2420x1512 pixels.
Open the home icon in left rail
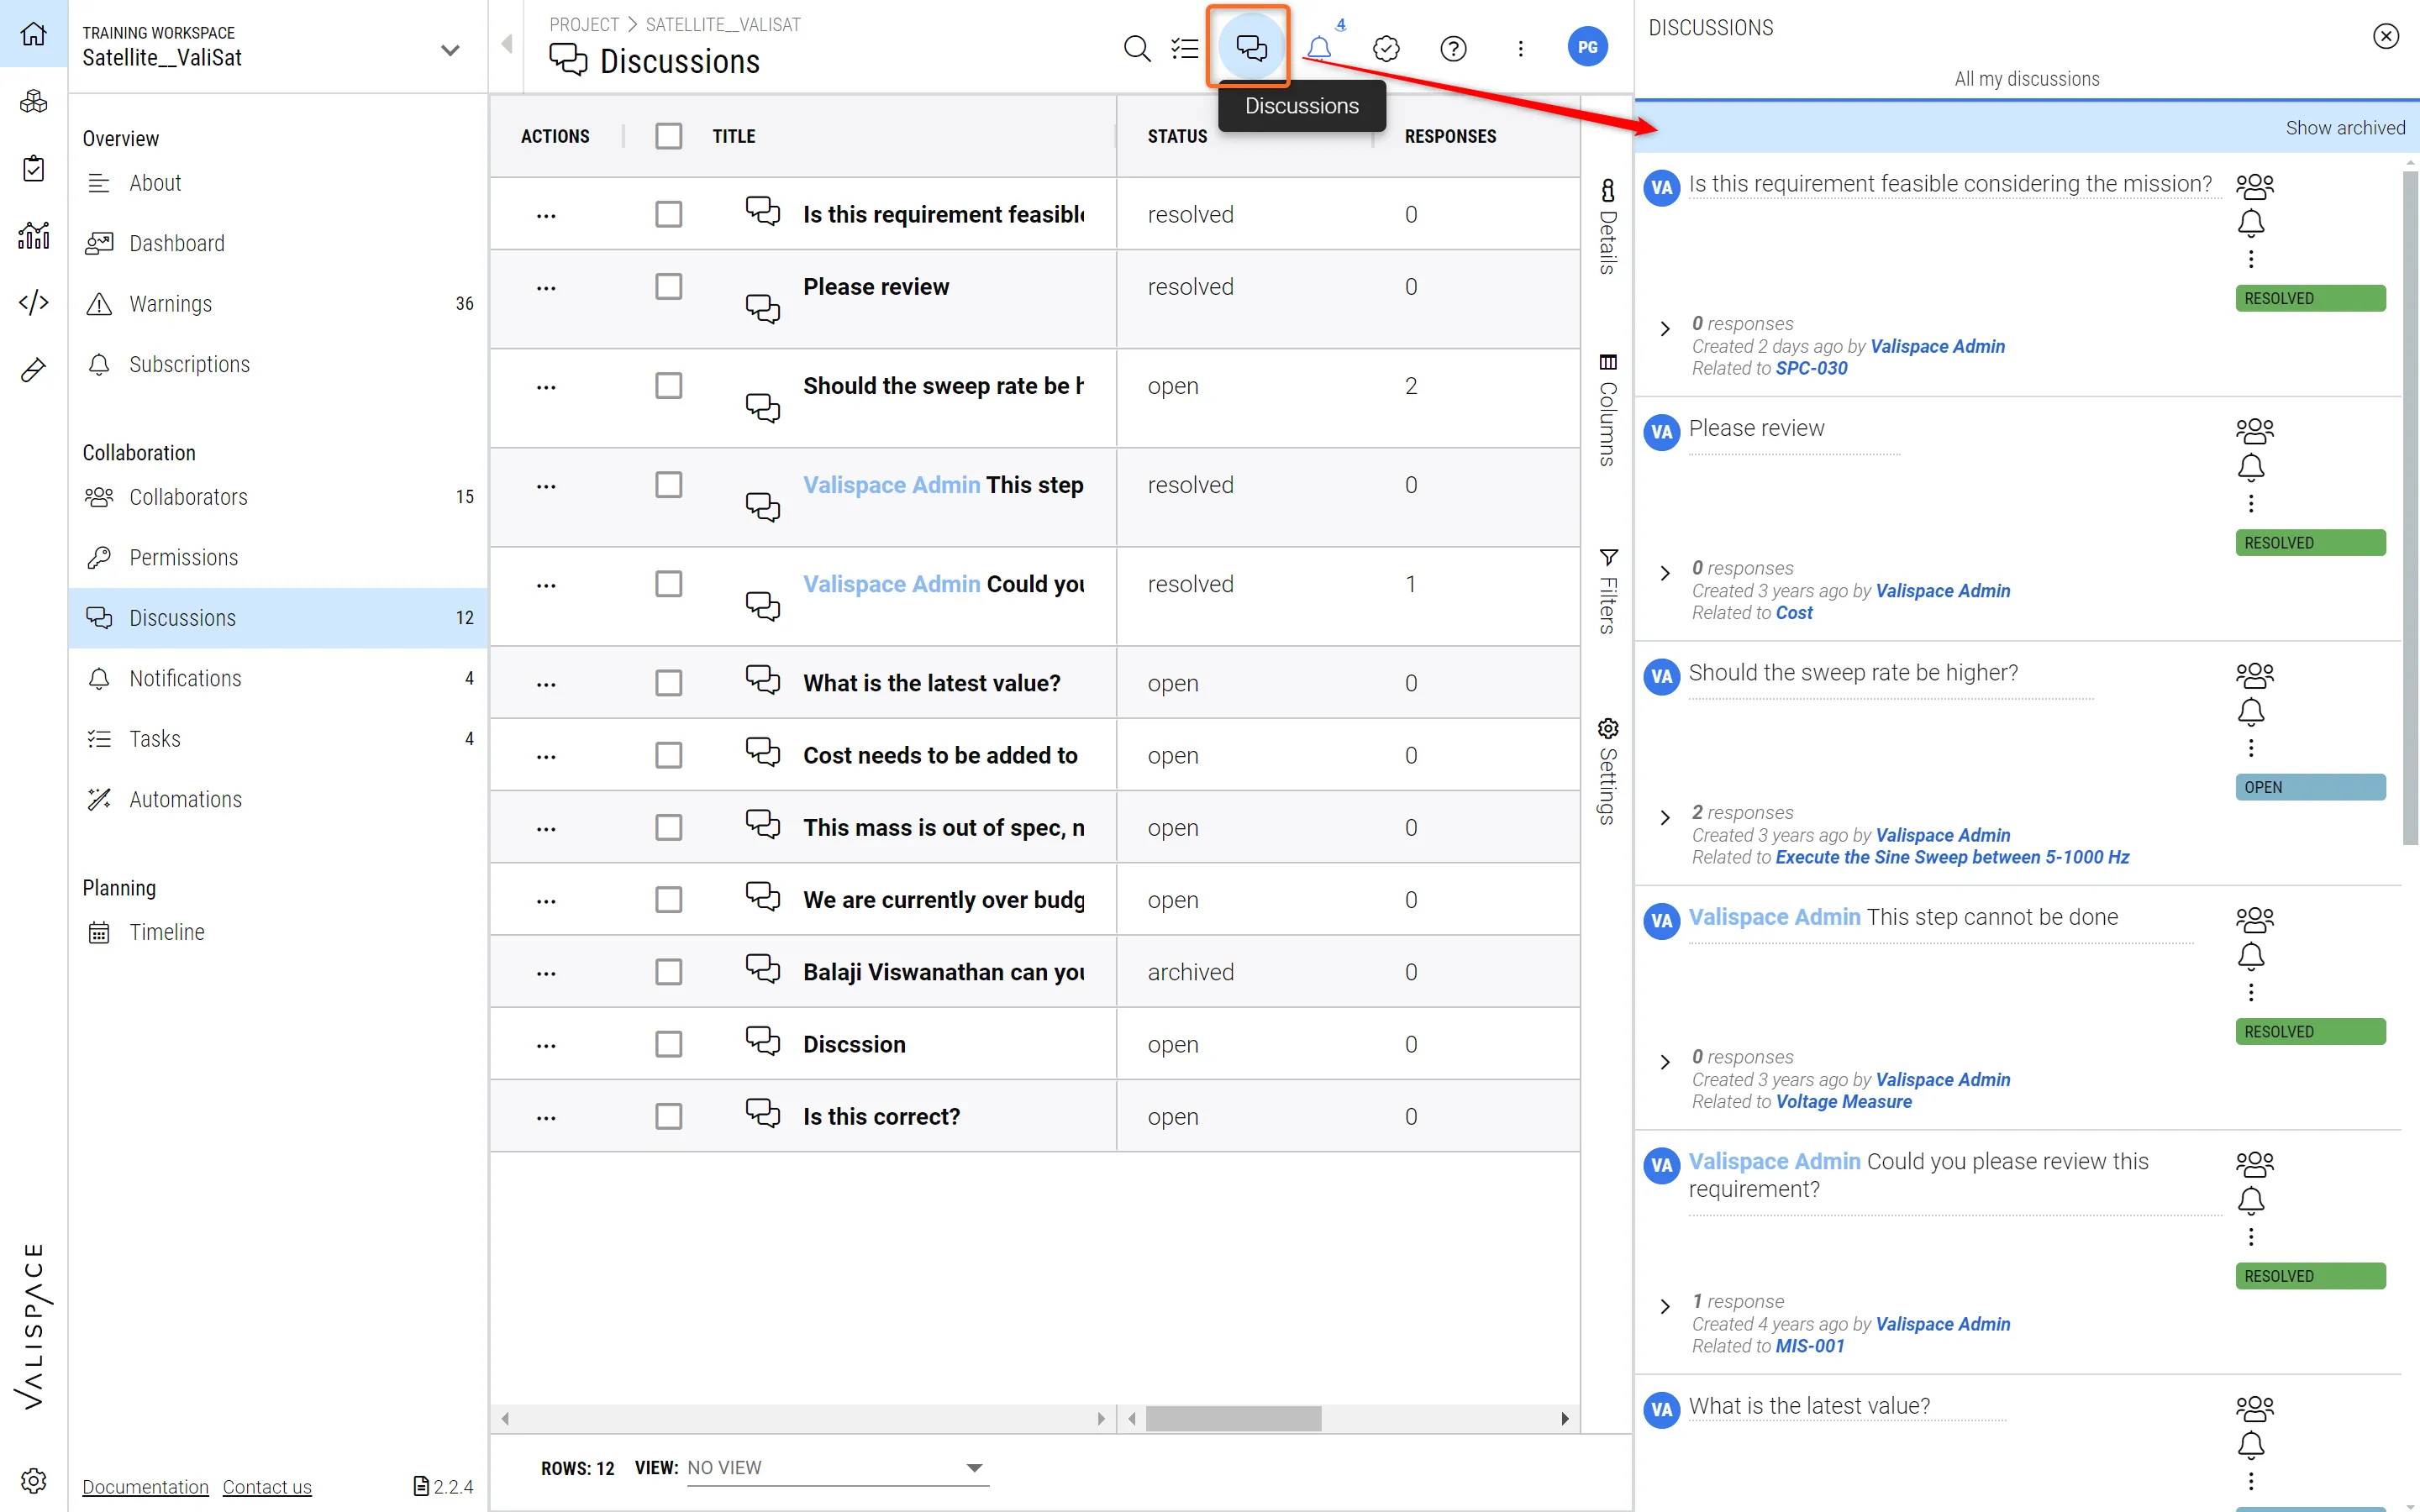(33, 34)
